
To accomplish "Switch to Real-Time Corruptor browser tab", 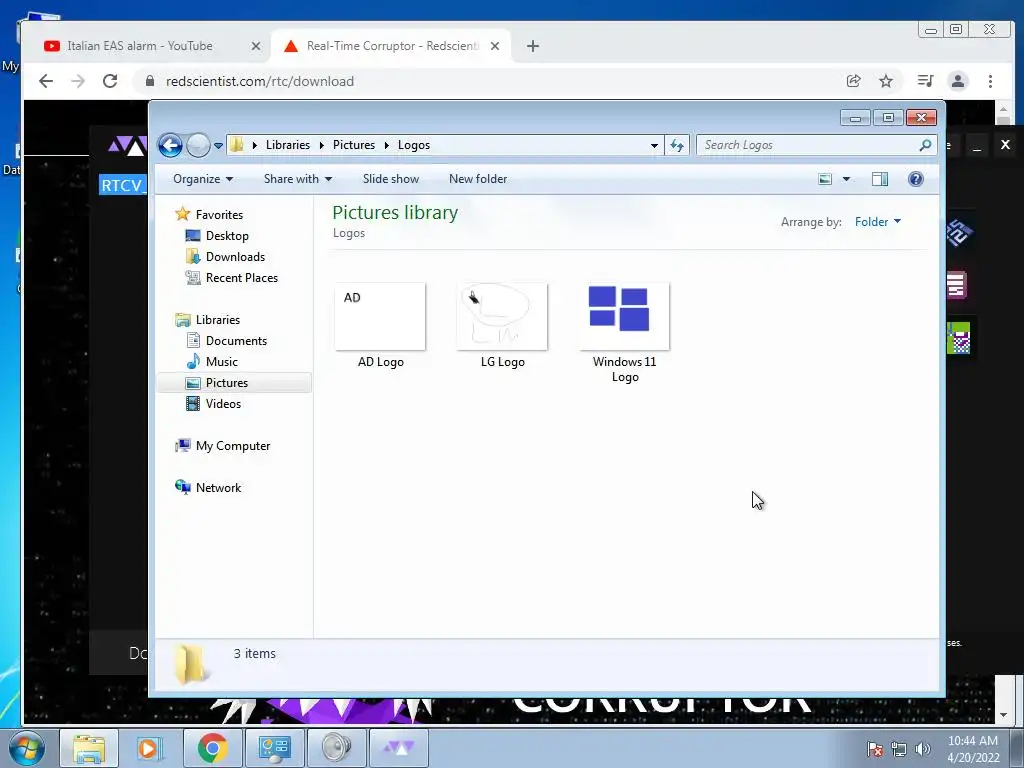I will click(391, 46).
